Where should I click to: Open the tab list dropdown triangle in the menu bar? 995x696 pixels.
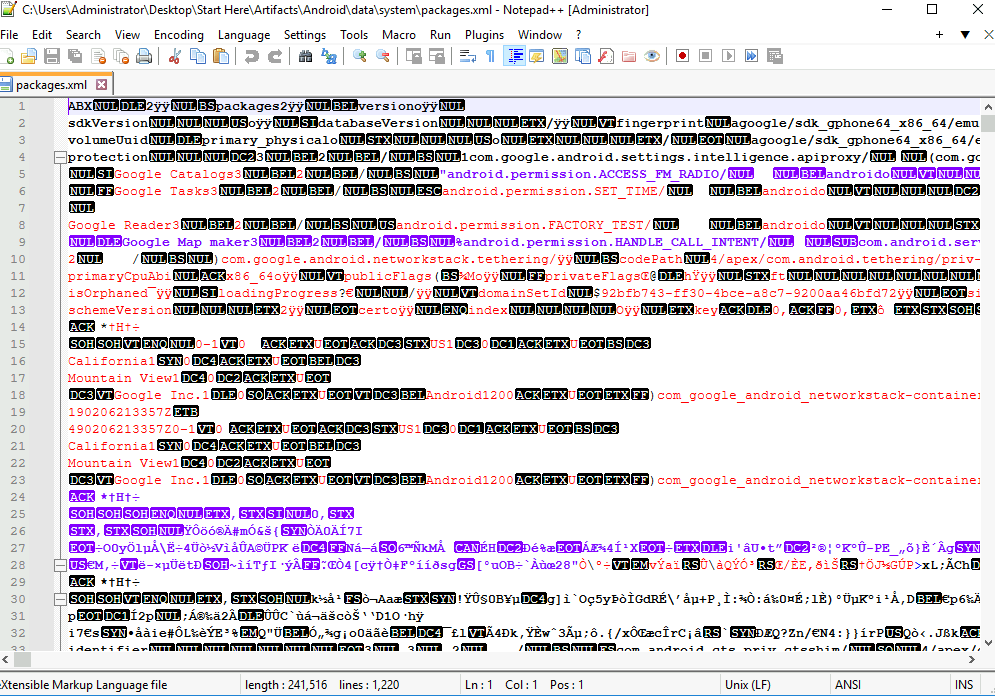tap(965, 35)
